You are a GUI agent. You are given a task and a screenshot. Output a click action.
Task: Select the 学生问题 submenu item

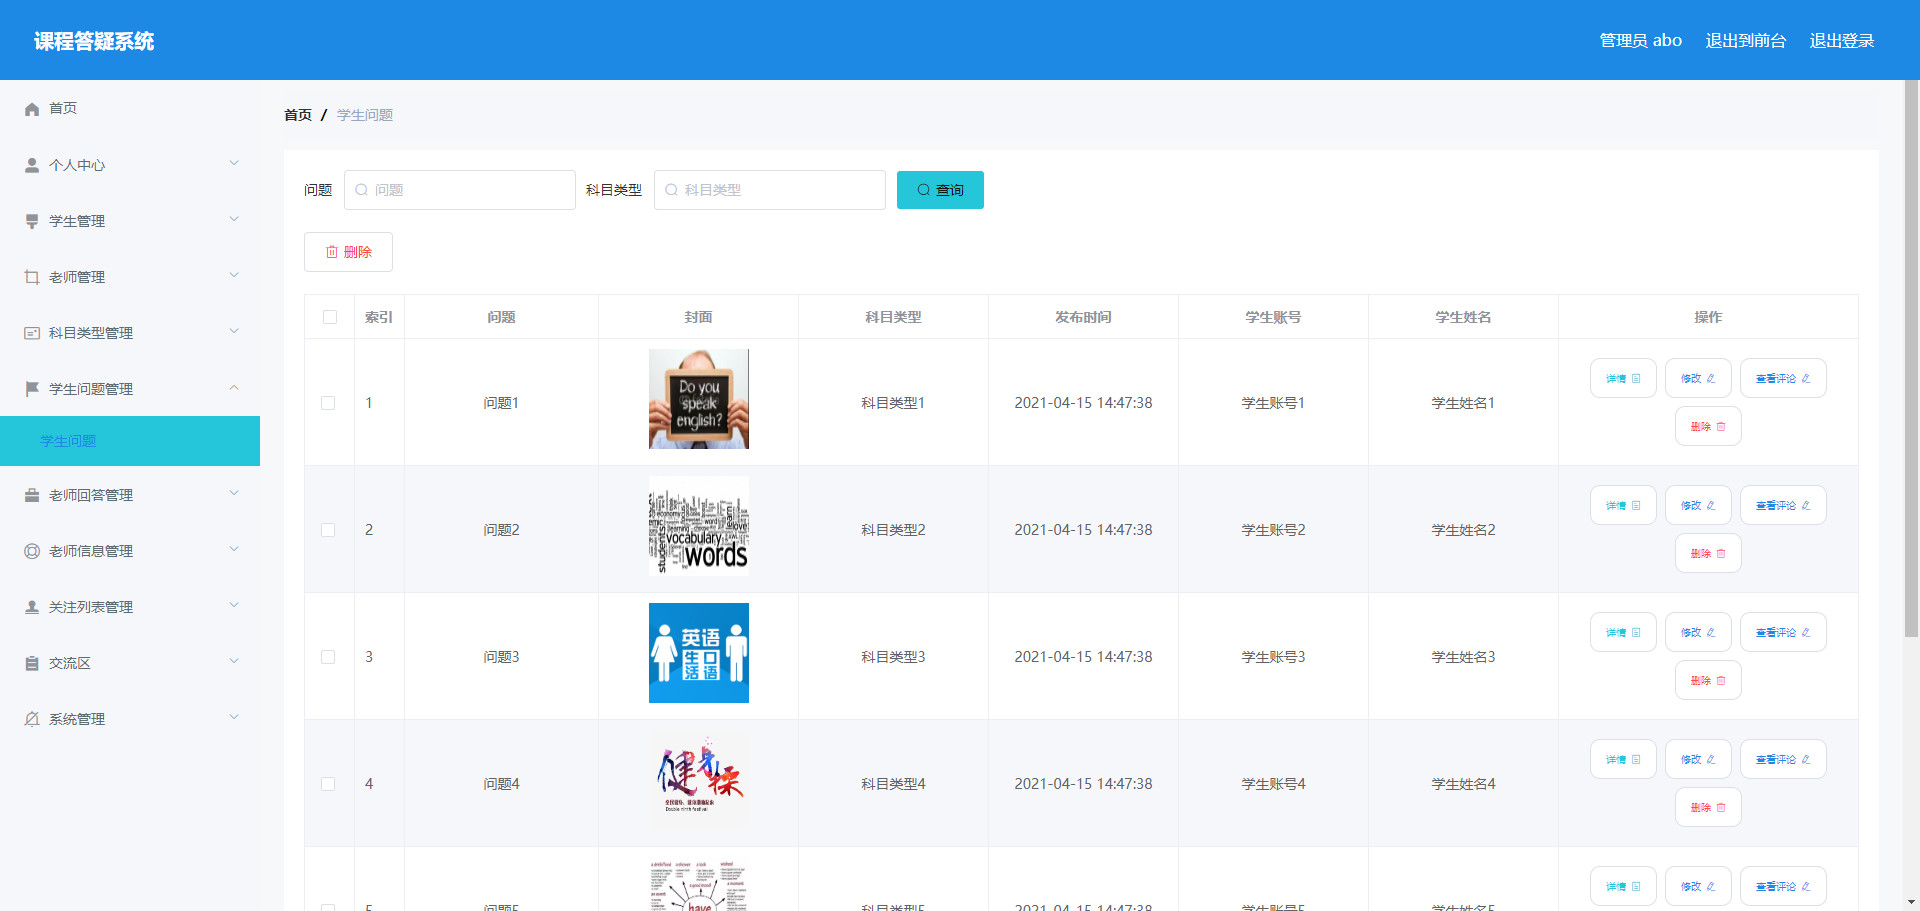[130, 441]
